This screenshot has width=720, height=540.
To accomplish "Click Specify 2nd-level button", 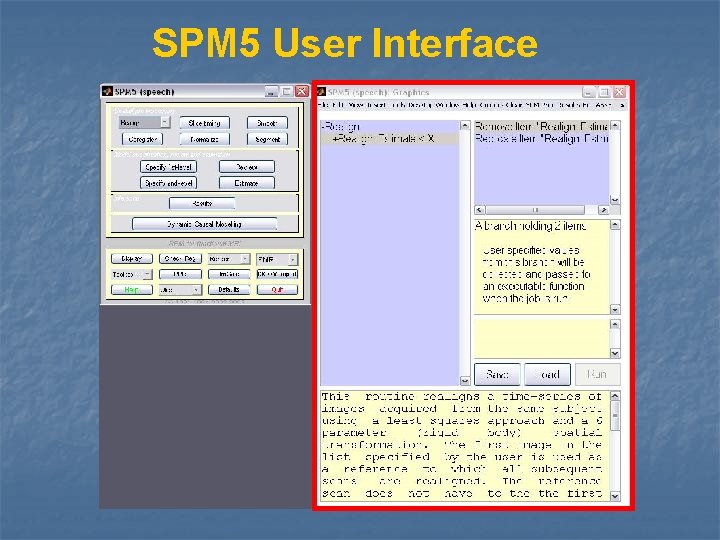I will 169,183.
